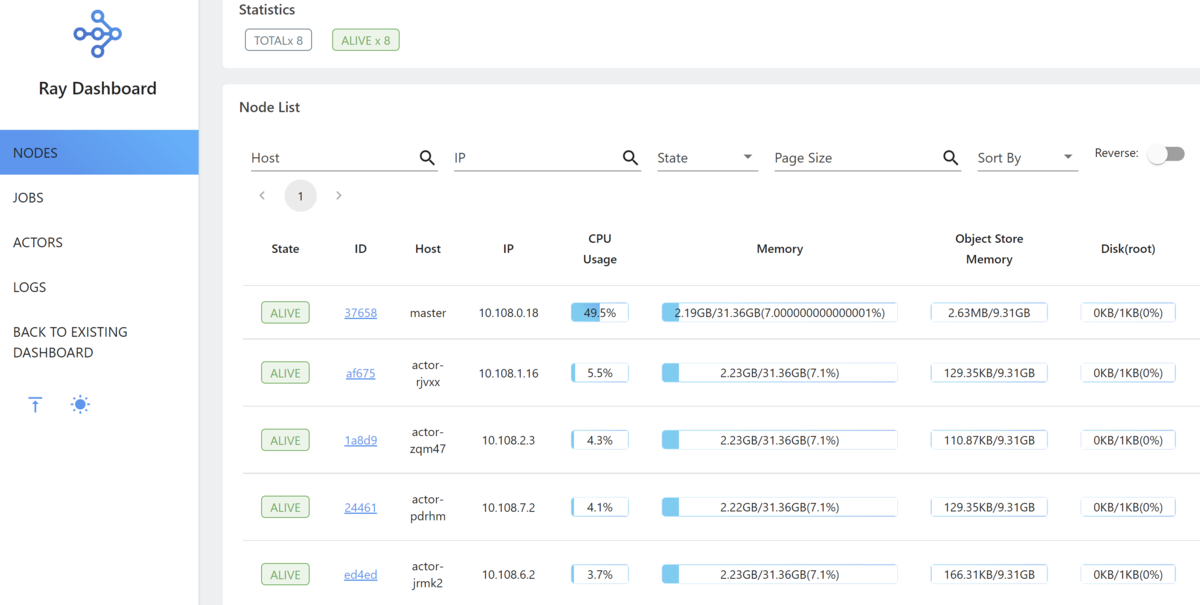Click the host name actor-zqm47
The width and height of the screenshot is (1200, 605).
coord(428,440)
